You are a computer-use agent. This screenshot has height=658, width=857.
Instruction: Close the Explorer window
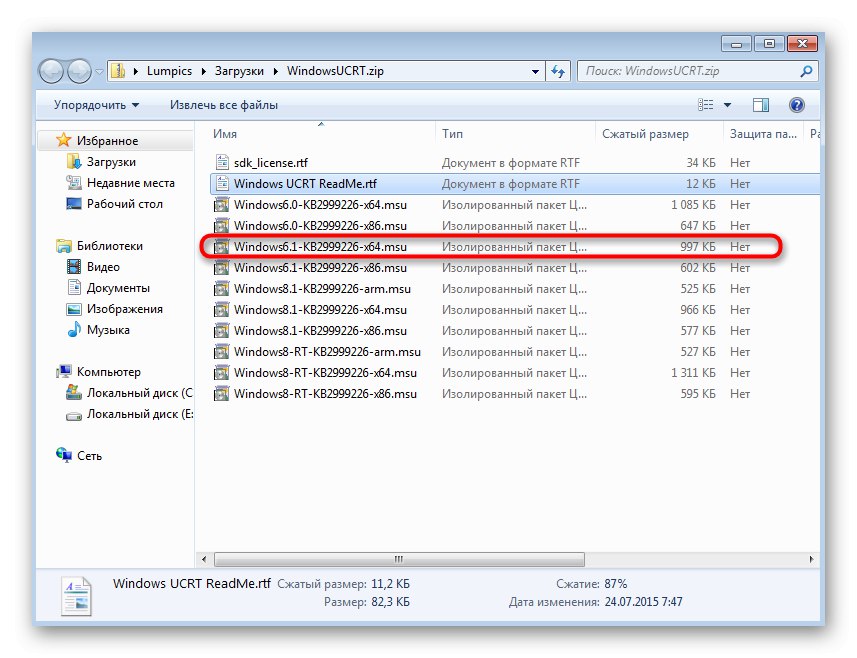[802, 44]
